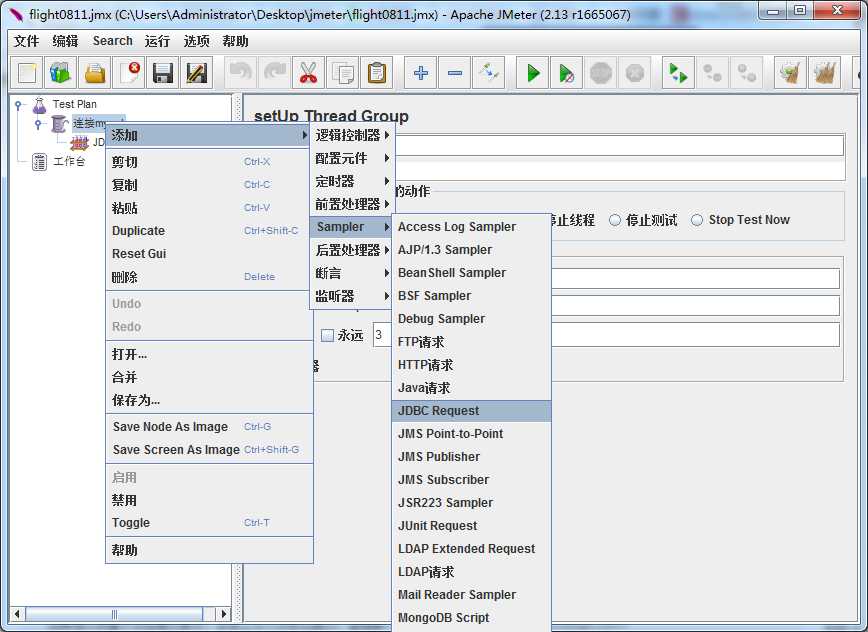Screen dimensions: 868x632
Task: Choose BeanShell Sampler entry
Action: [x=472, y=273]
